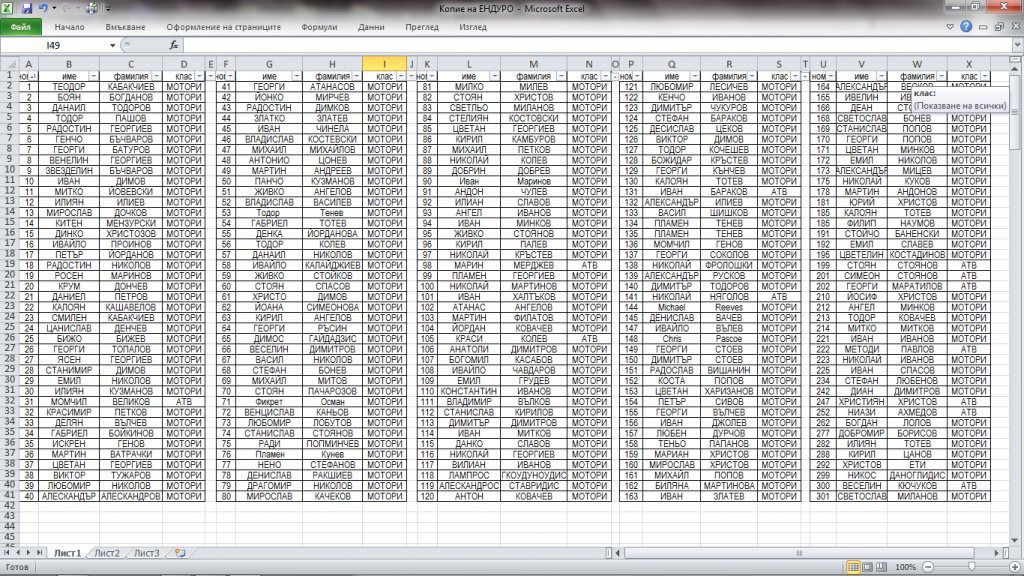
Task: Switch to sheet tab Лист1
Action: (67, 552)
